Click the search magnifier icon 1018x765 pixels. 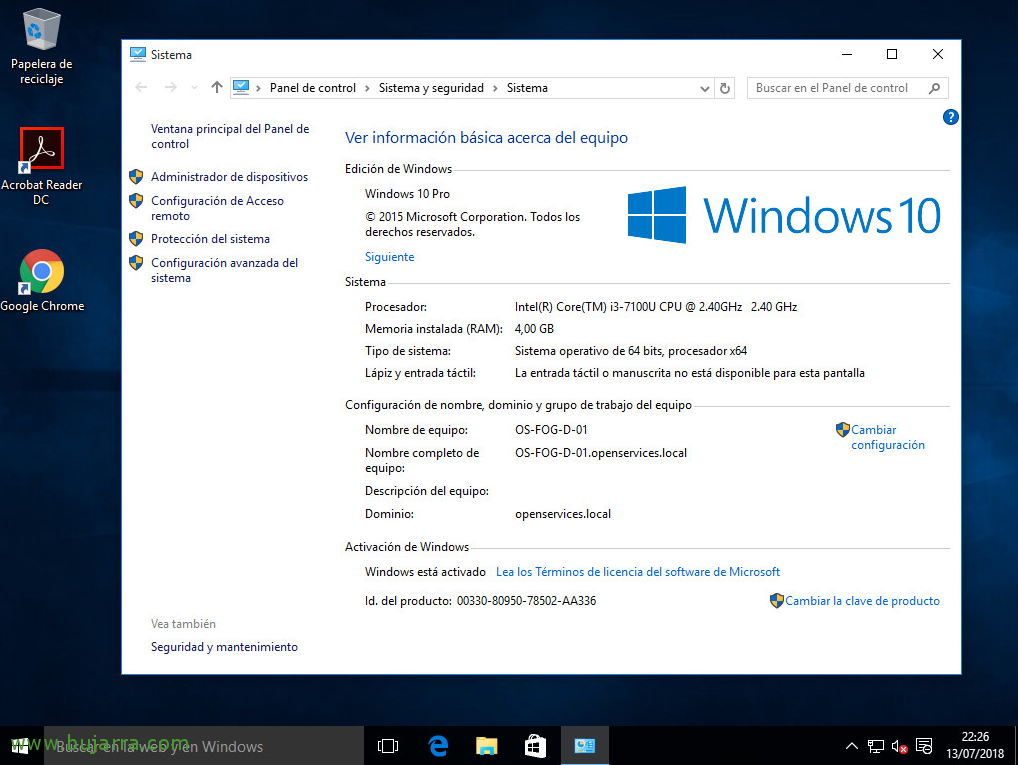pyautogui.click(x=934, y=88)
